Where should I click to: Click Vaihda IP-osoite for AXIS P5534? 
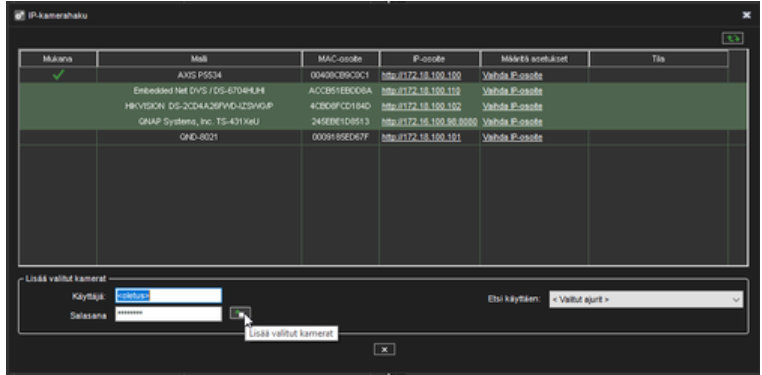pos(512,75)
